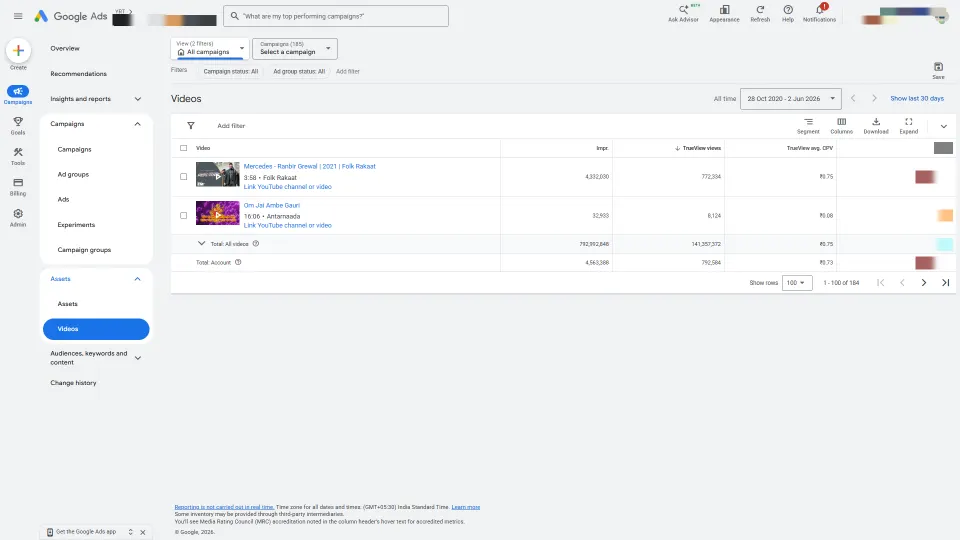The height and width of the screenshot is (540, 960).
Task: Open the Columns icon
Action: (841, 122)
